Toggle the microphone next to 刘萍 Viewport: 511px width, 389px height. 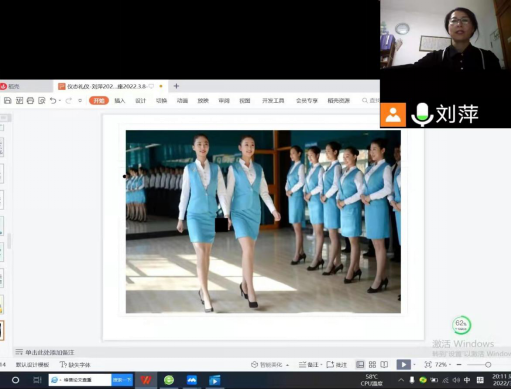tap(422, 115)
